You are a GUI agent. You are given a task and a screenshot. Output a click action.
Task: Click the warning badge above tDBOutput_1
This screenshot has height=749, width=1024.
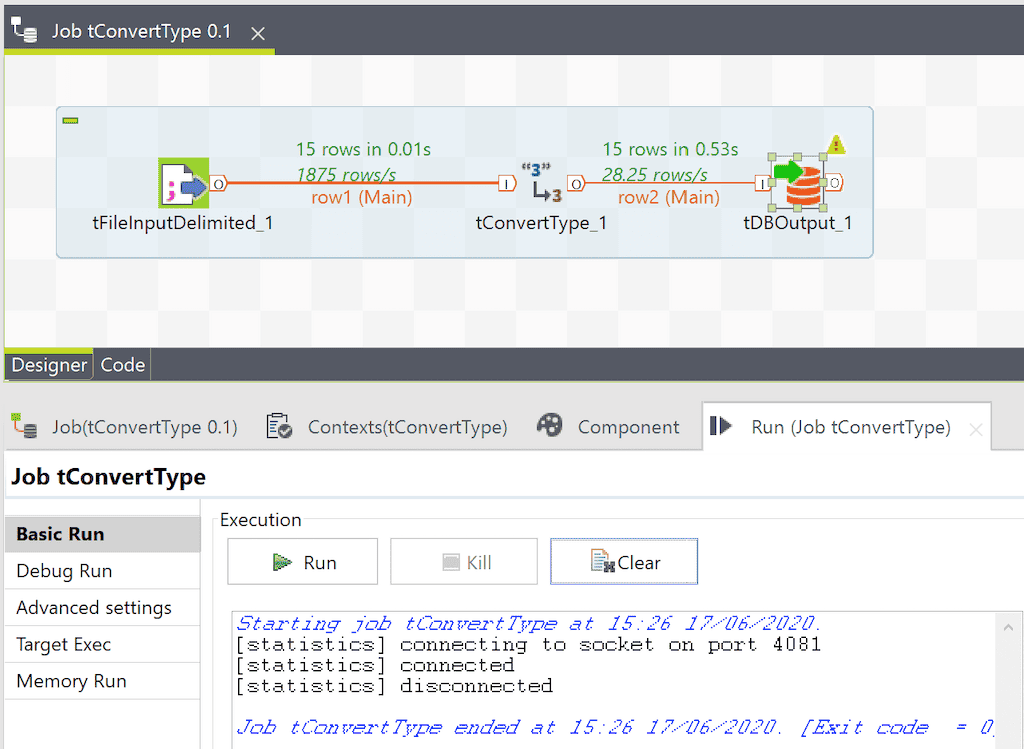click(836, 144)
